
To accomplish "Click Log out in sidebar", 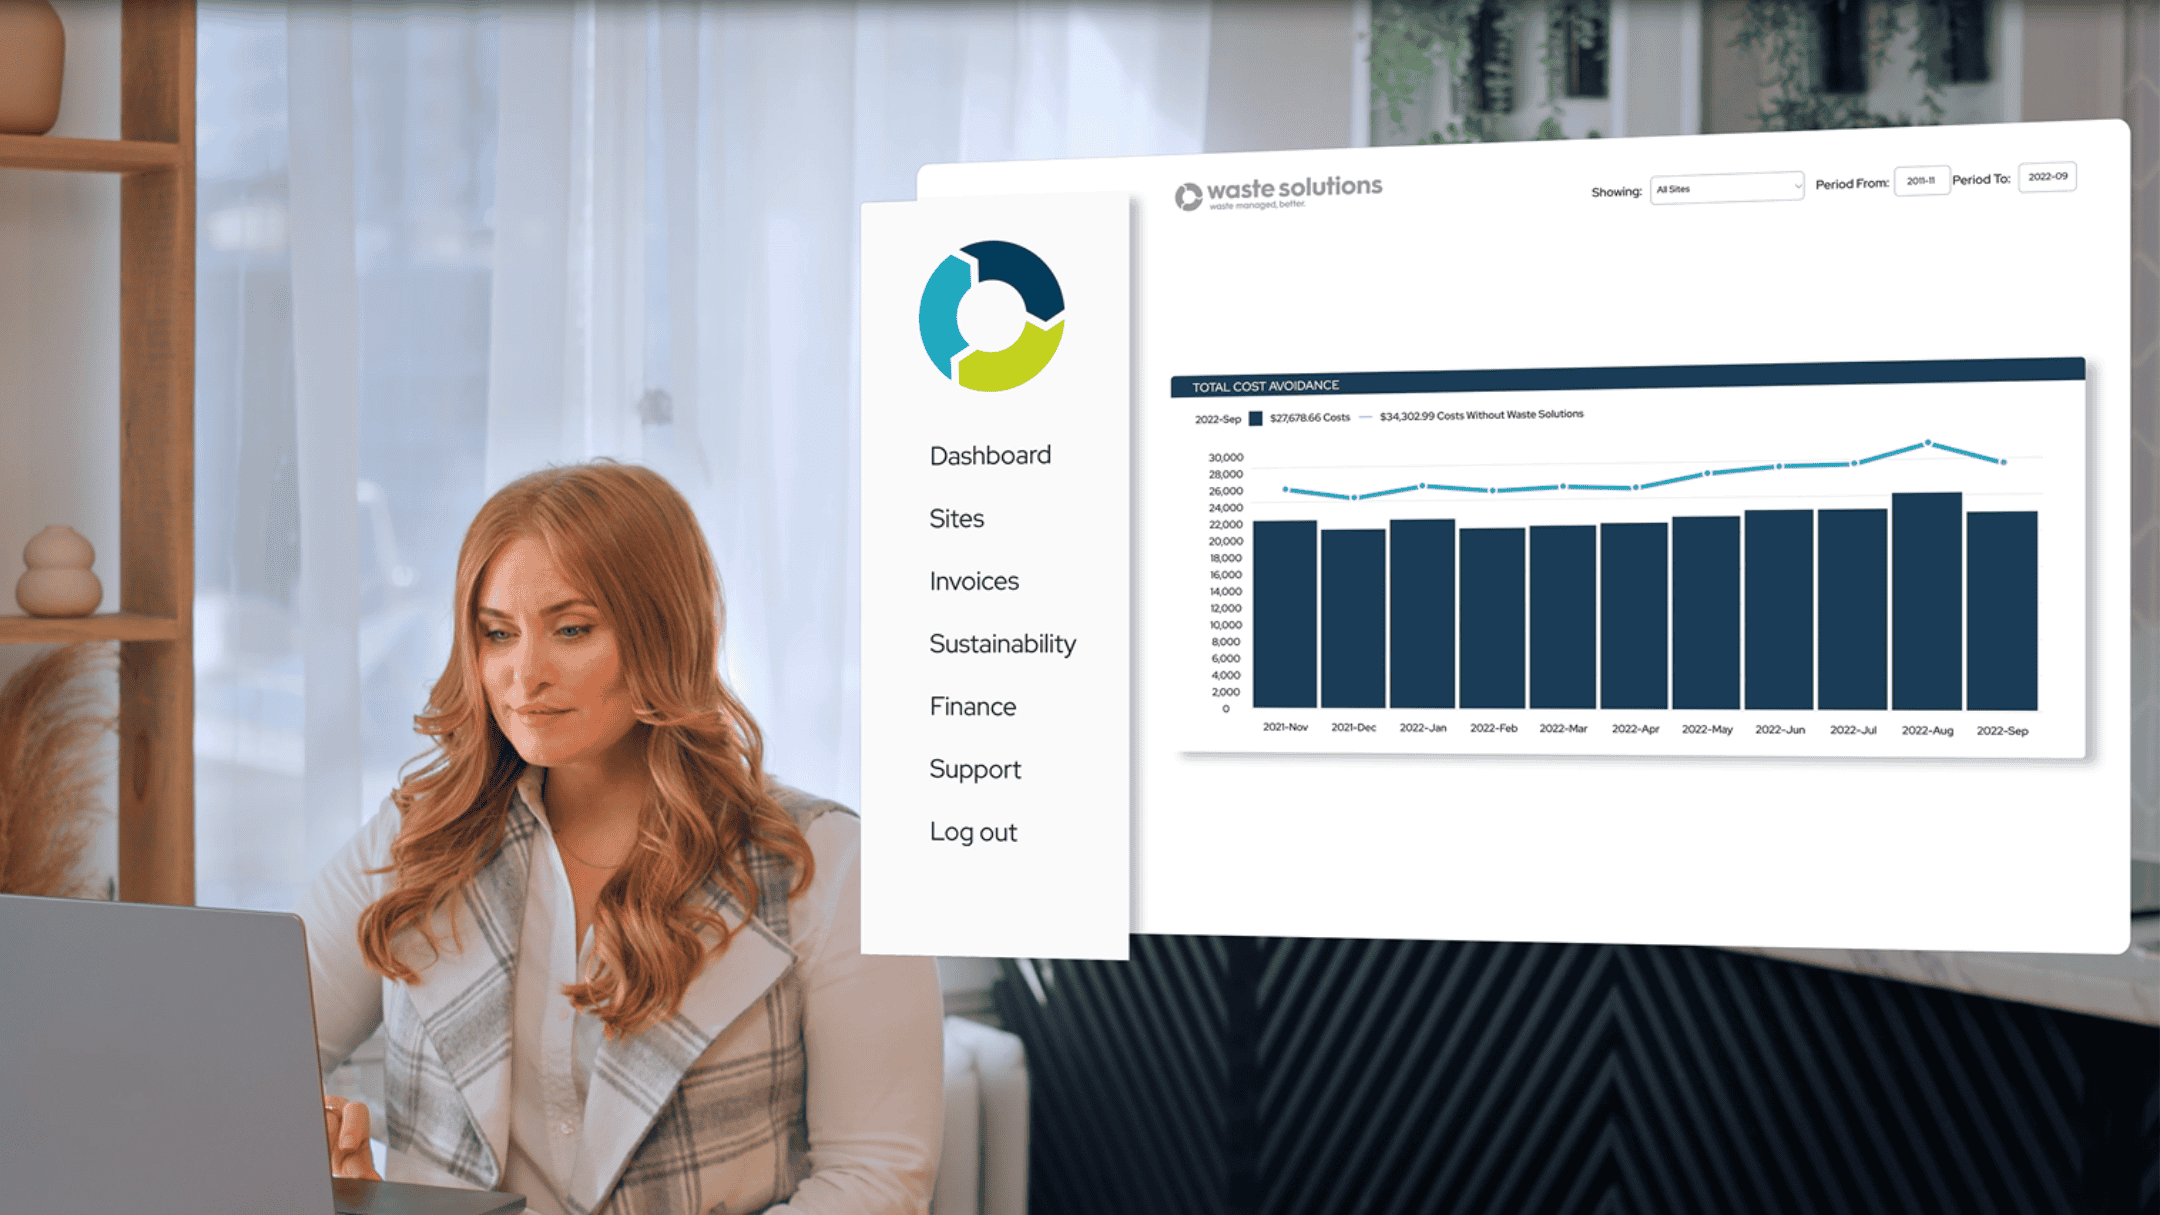I will [973, 832].
